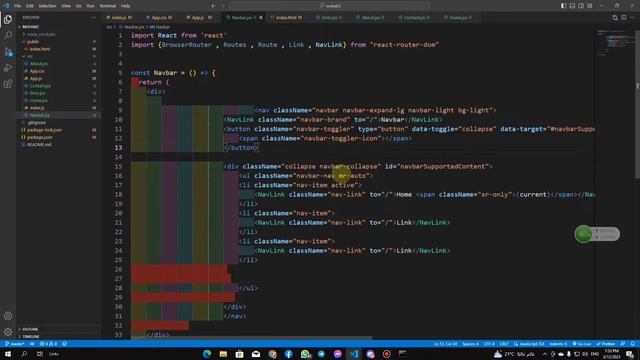Open the Help menu
The height and width of the screenshot is (360, 640).
click(x=125, y=6)
